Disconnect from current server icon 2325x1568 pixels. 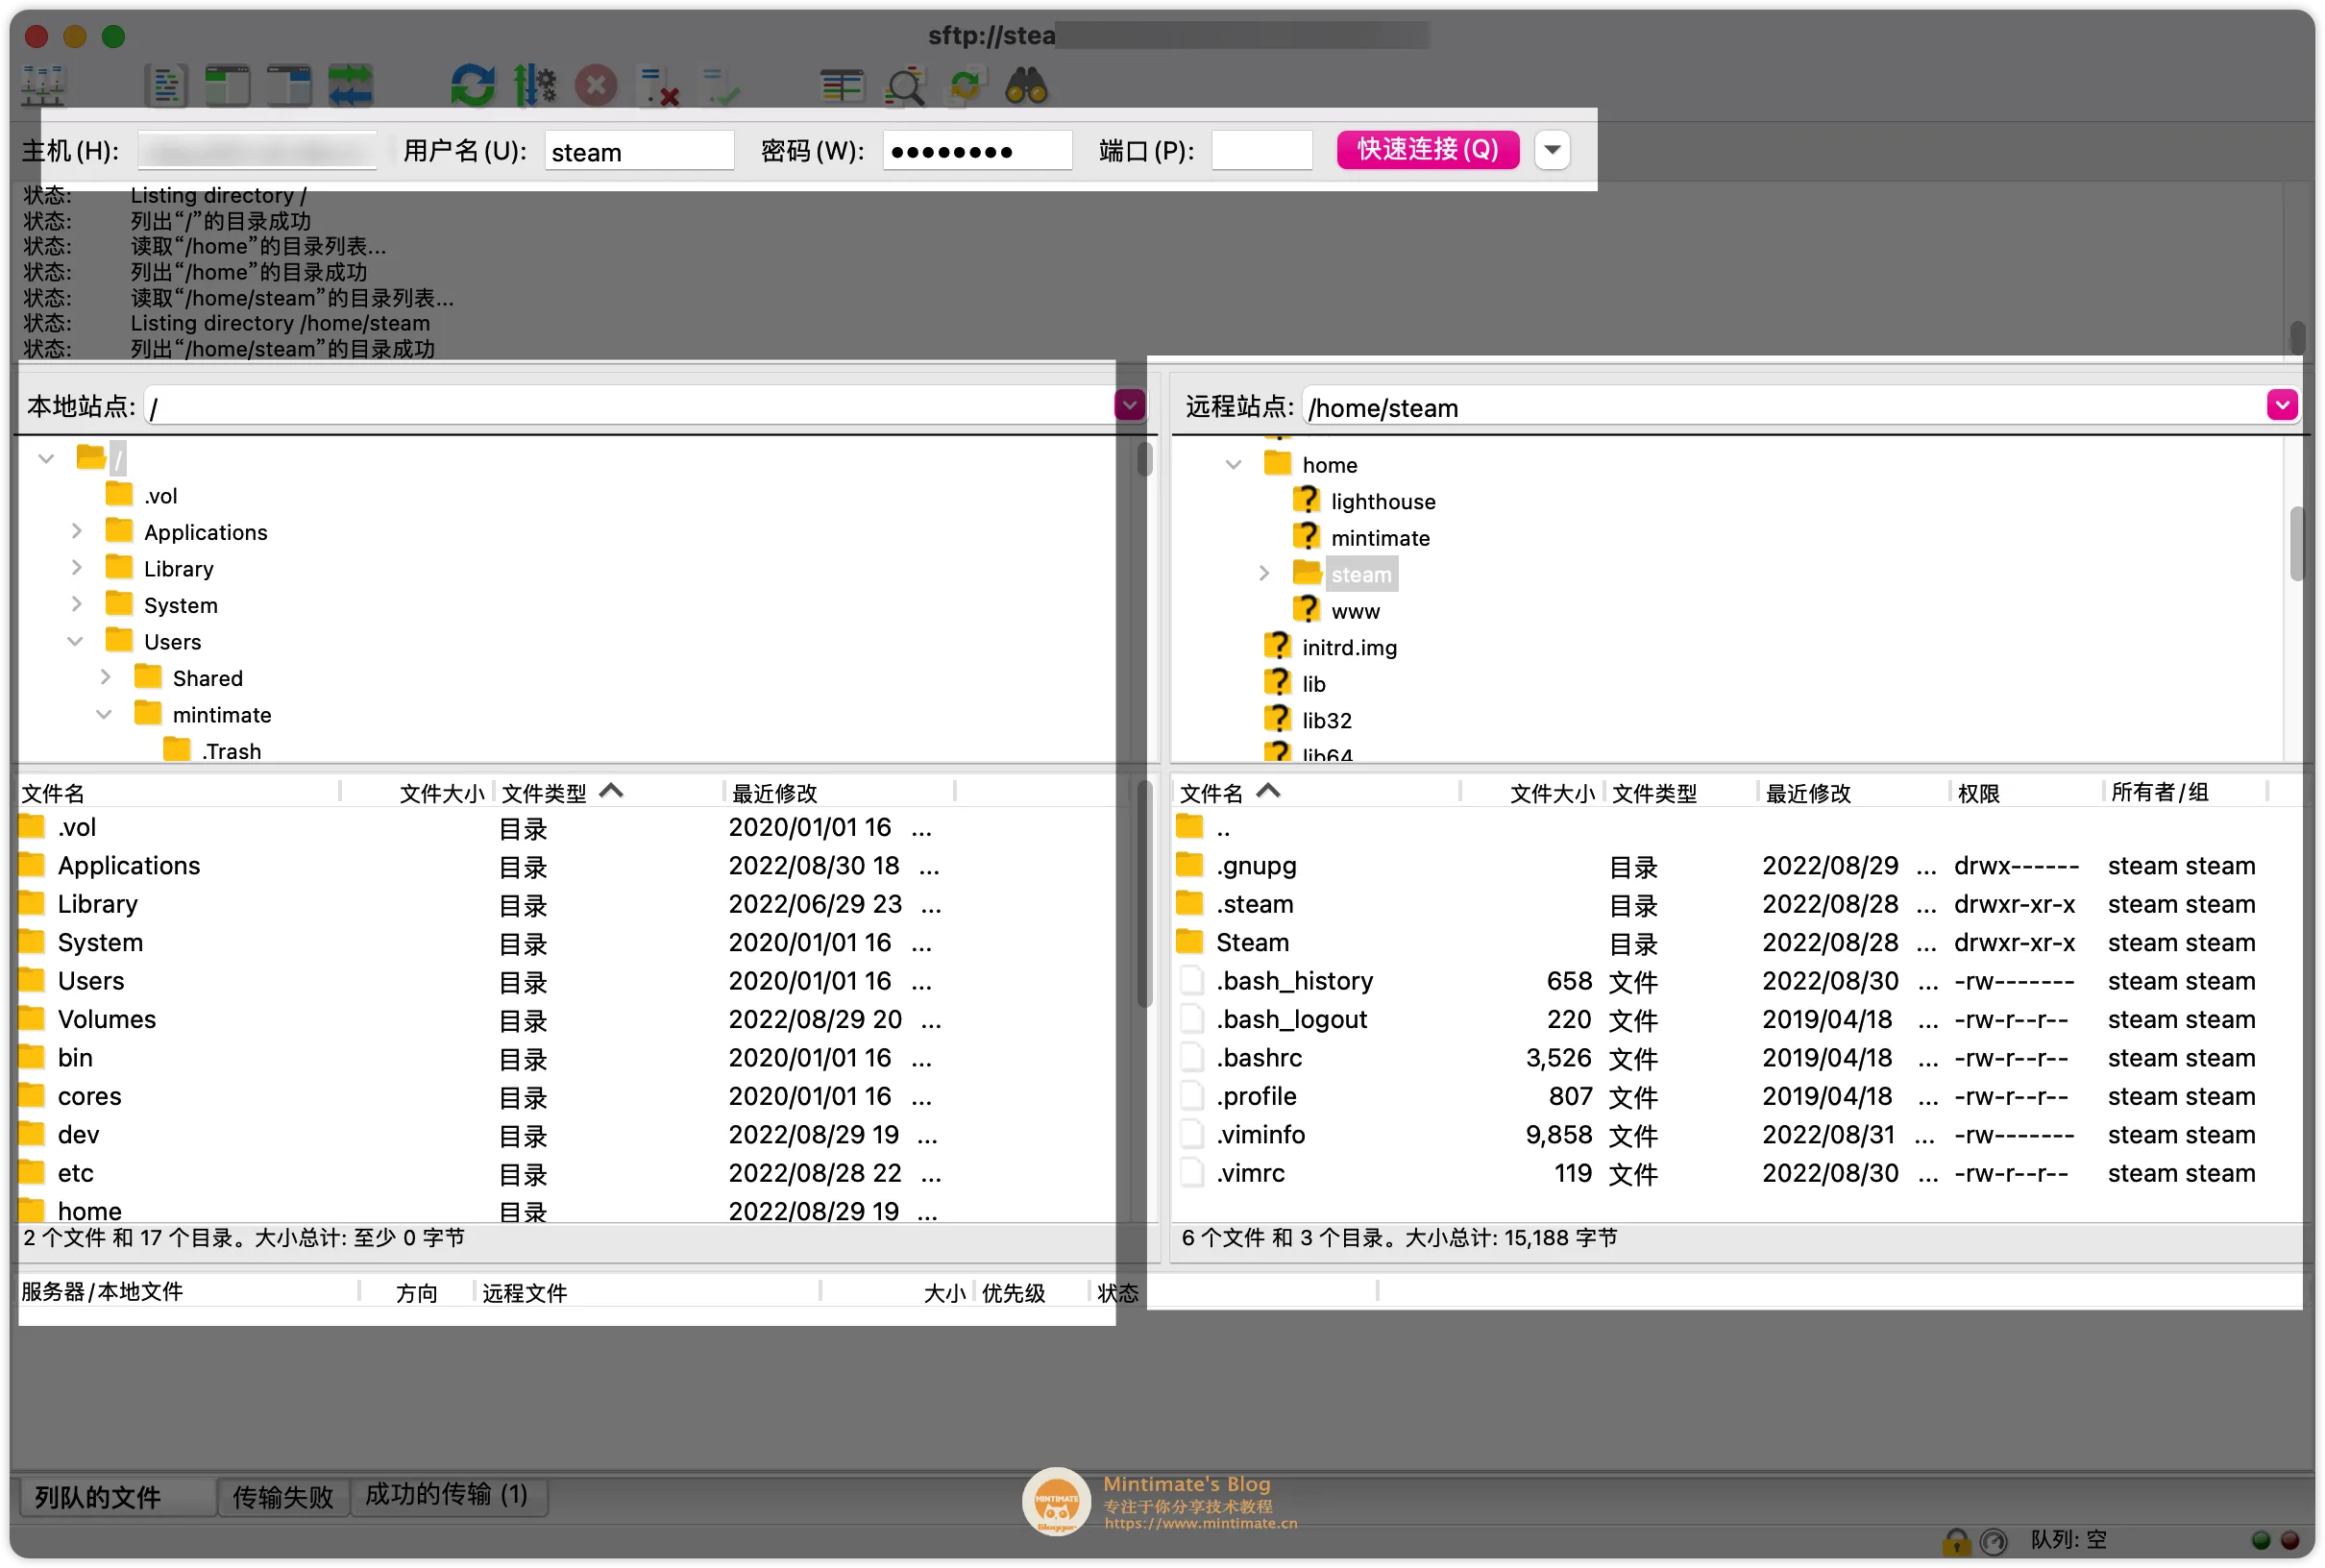(x=659, y=86)
